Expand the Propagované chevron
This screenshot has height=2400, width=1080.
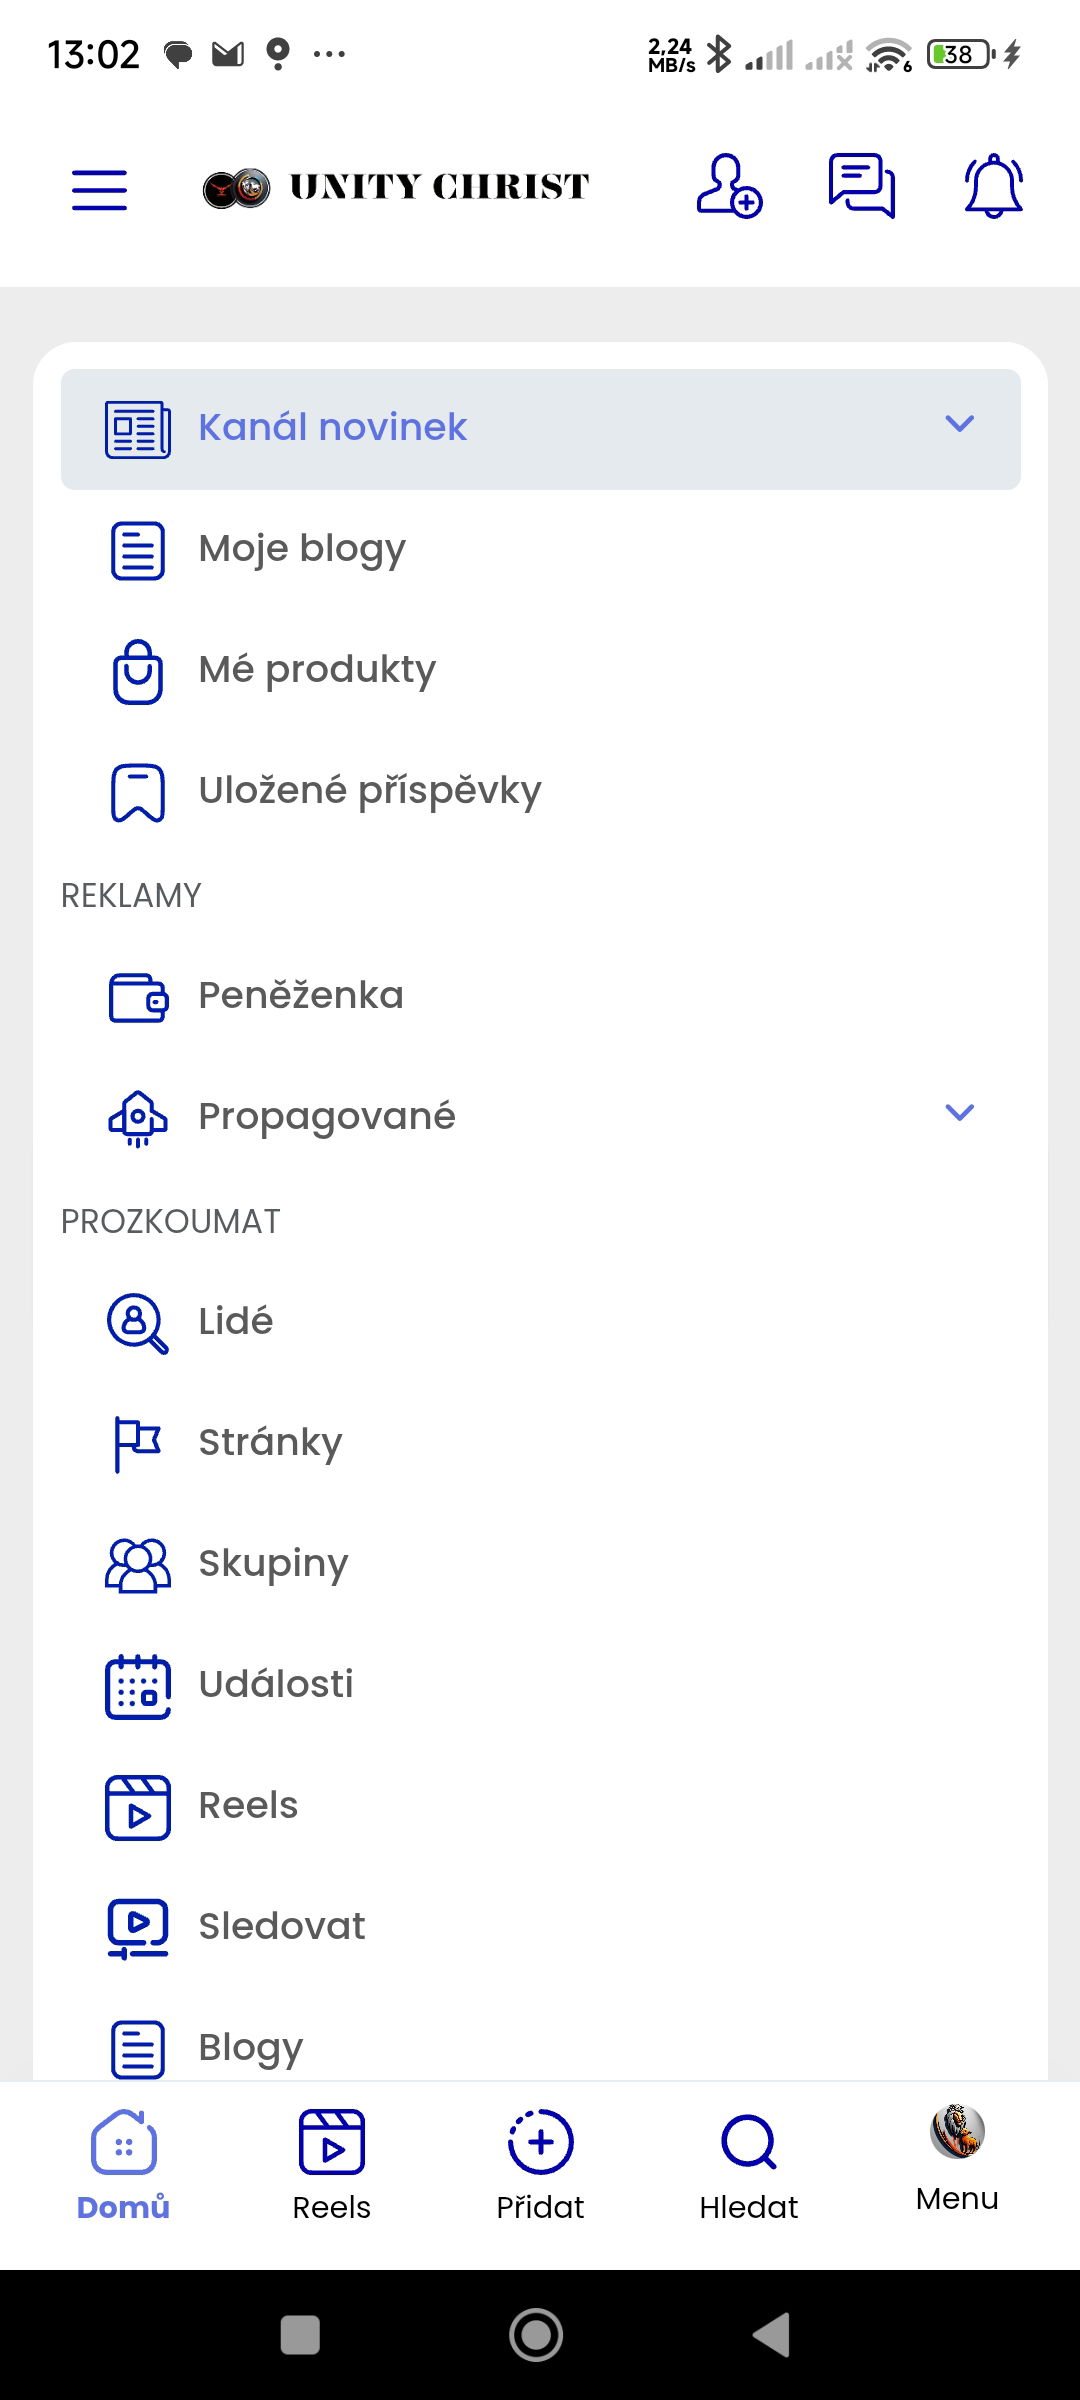point(959,1113)
